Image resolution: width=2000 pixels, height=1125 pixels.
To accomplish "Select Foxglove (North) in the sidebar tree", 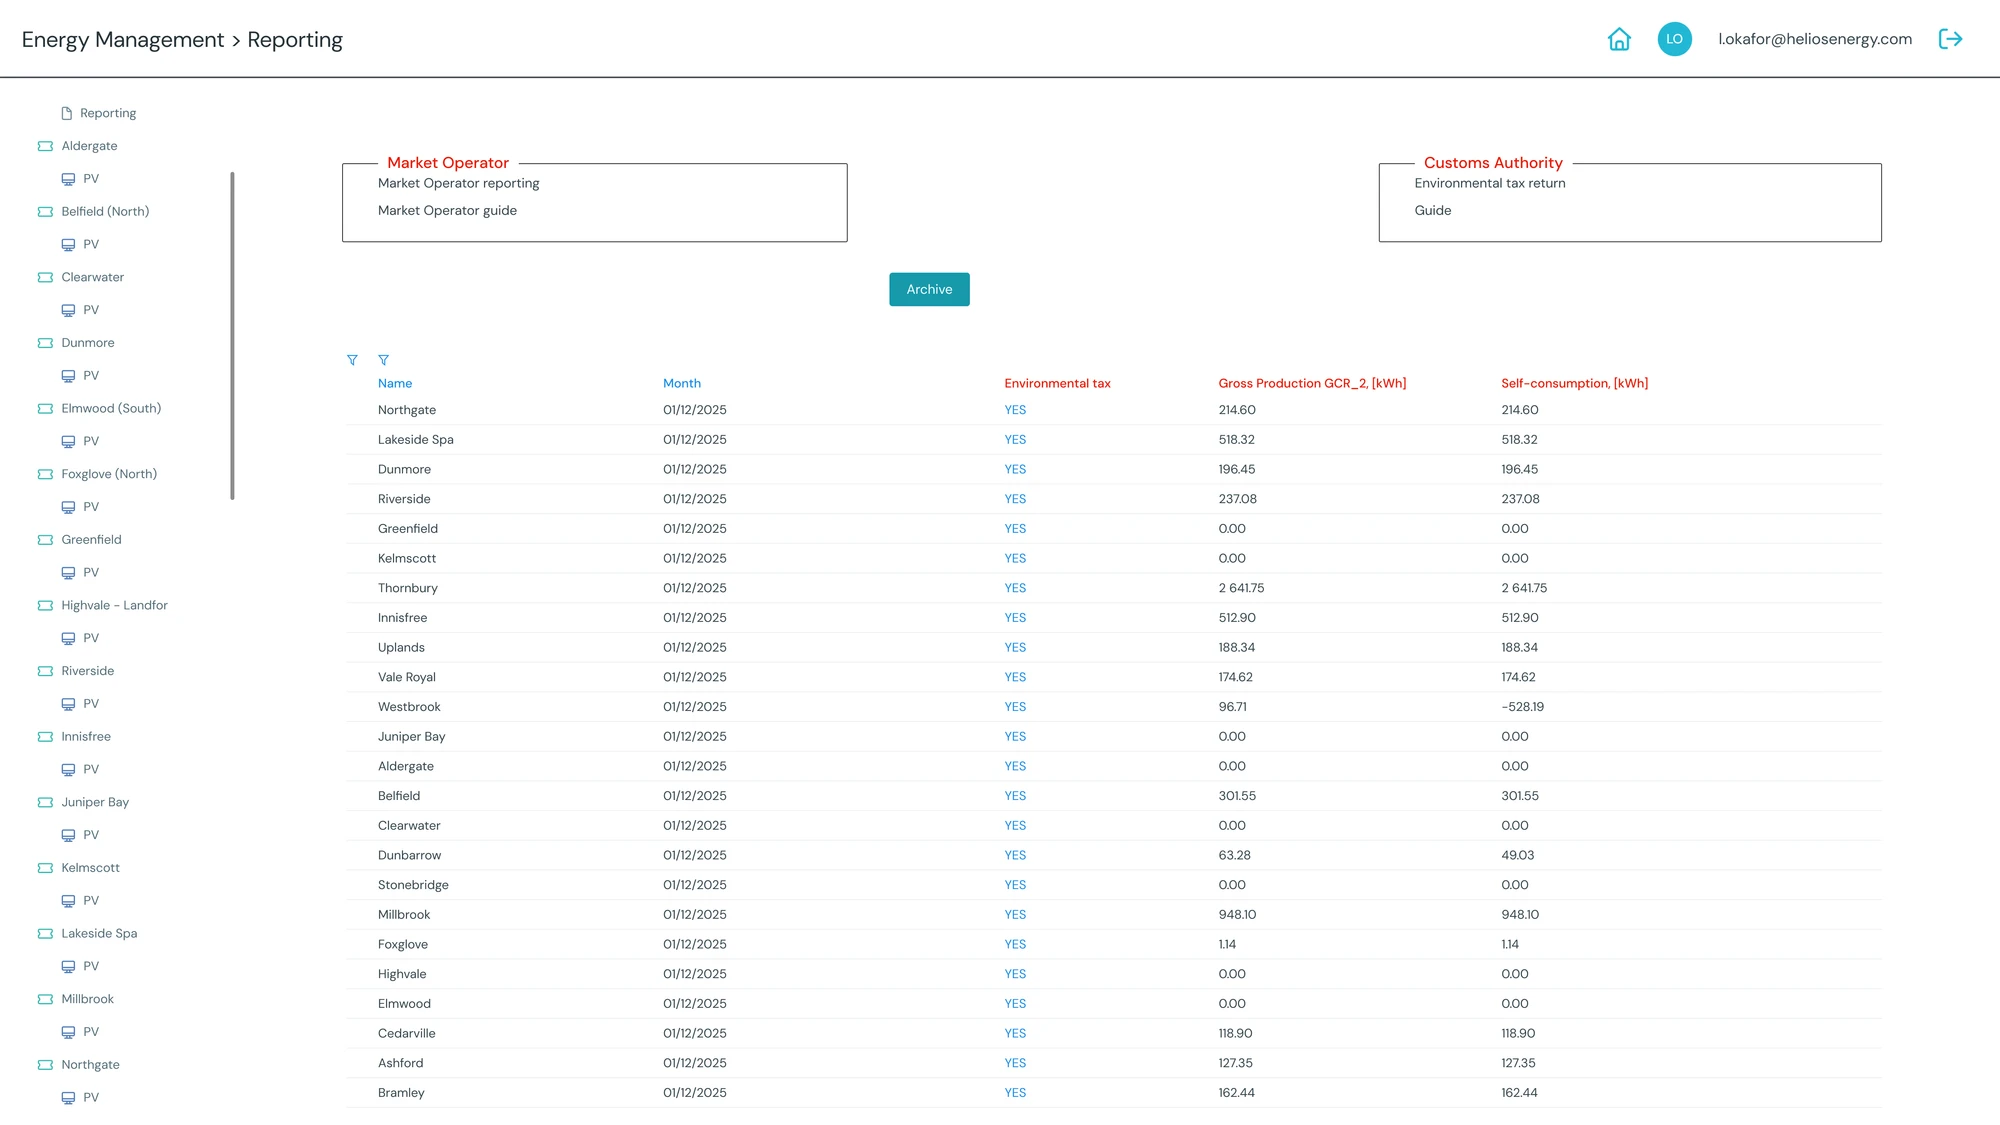I will pos(109,474).
